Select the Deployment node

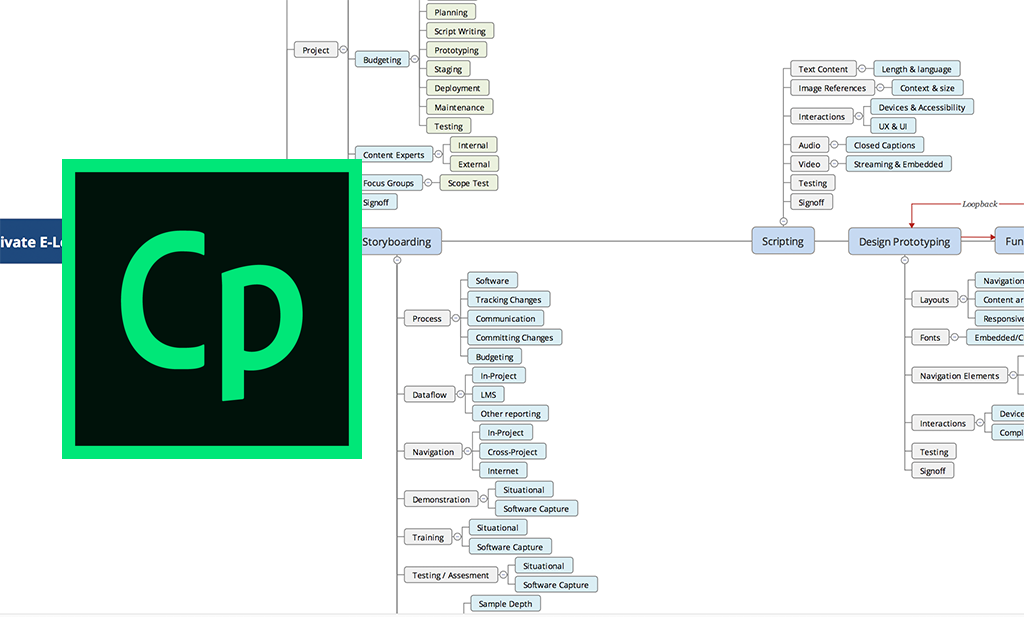click(457, 87)
